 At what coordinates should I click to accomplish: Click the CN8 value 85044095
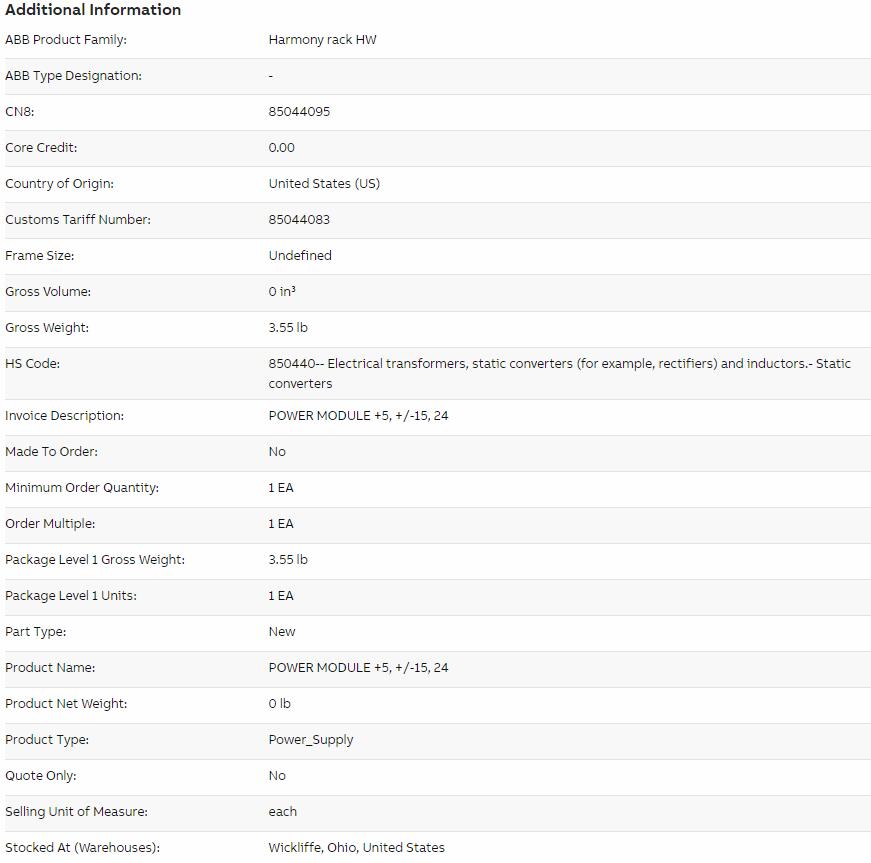[299, 112]
